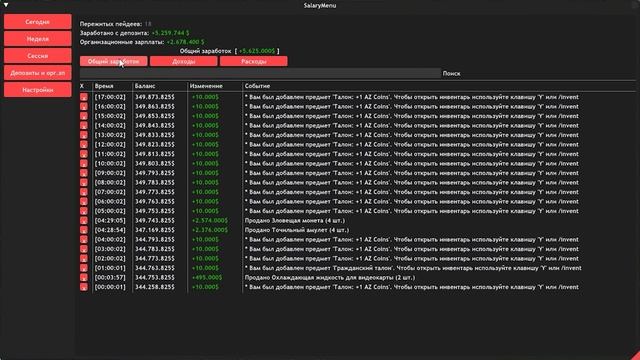640x360 pixels.
Task: Delete the entry at 13:00:02
Action: (84, 135)
